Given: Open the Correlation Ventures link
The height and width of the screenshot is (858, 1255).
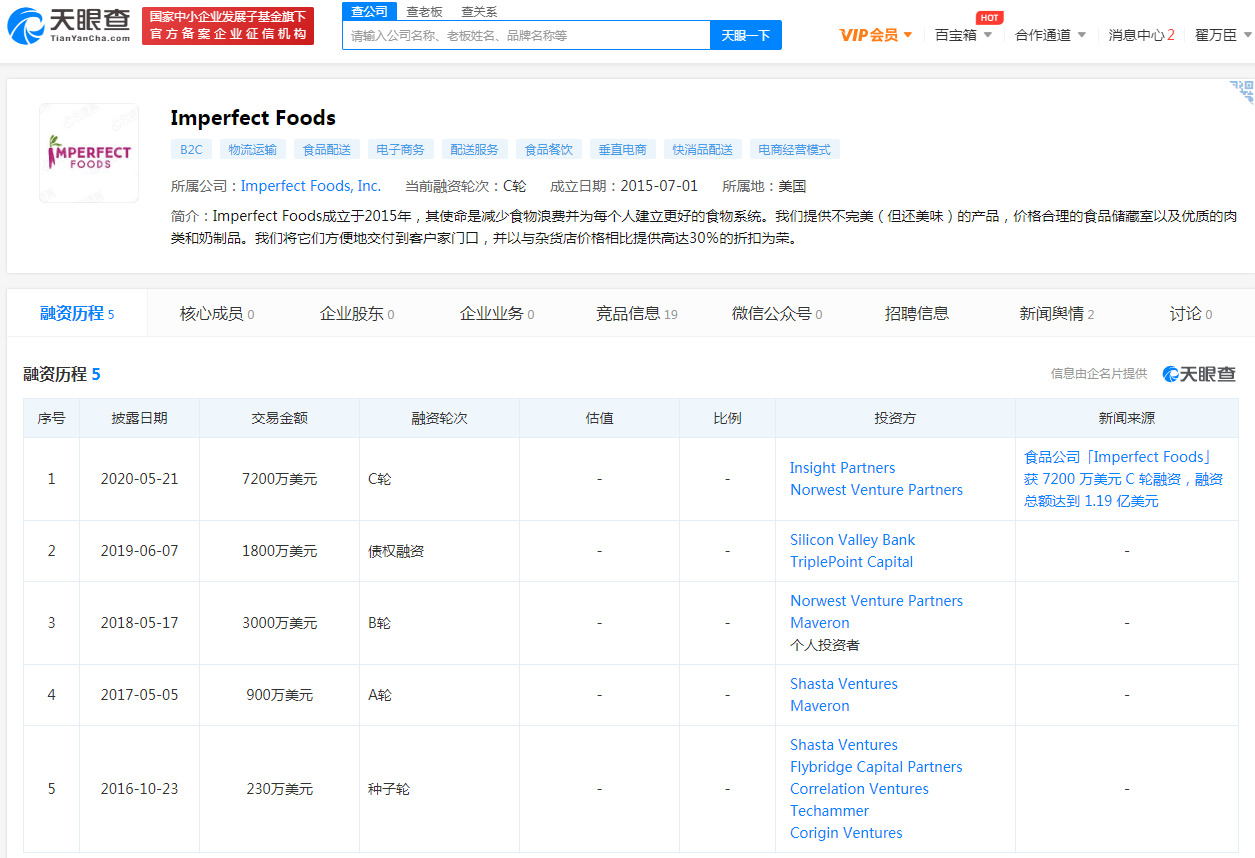Looking at the screenshot, I should pyautogui.click(x=859, y=789).
